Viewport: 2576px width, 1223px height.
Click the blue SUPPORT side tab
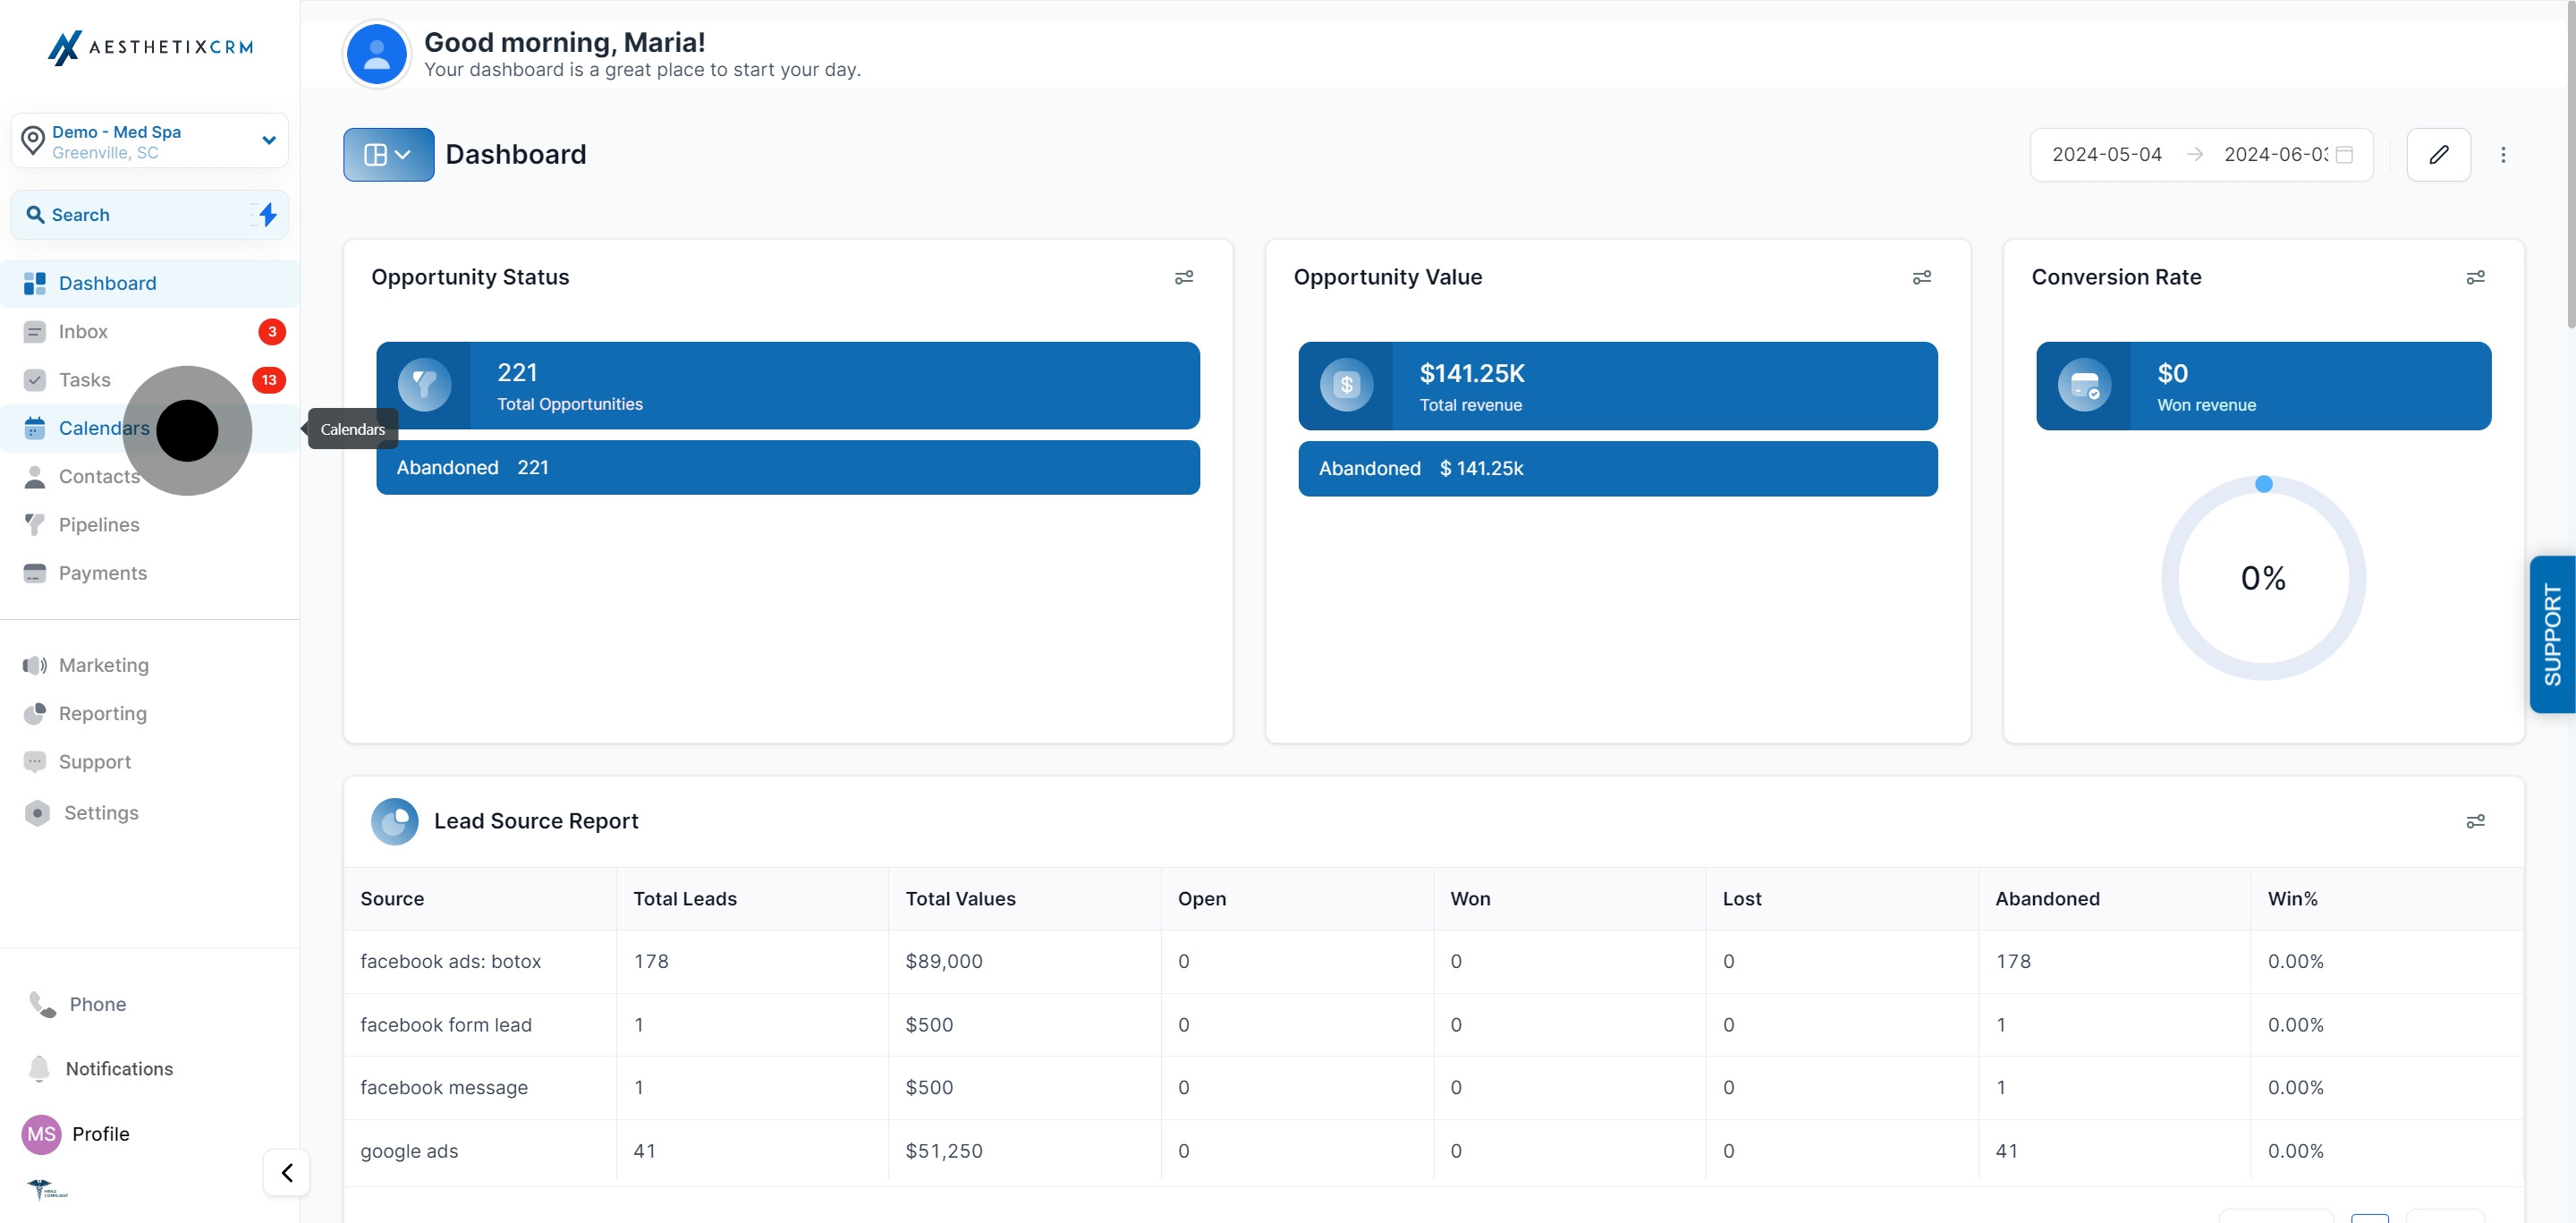click(x=2552, y=634)
